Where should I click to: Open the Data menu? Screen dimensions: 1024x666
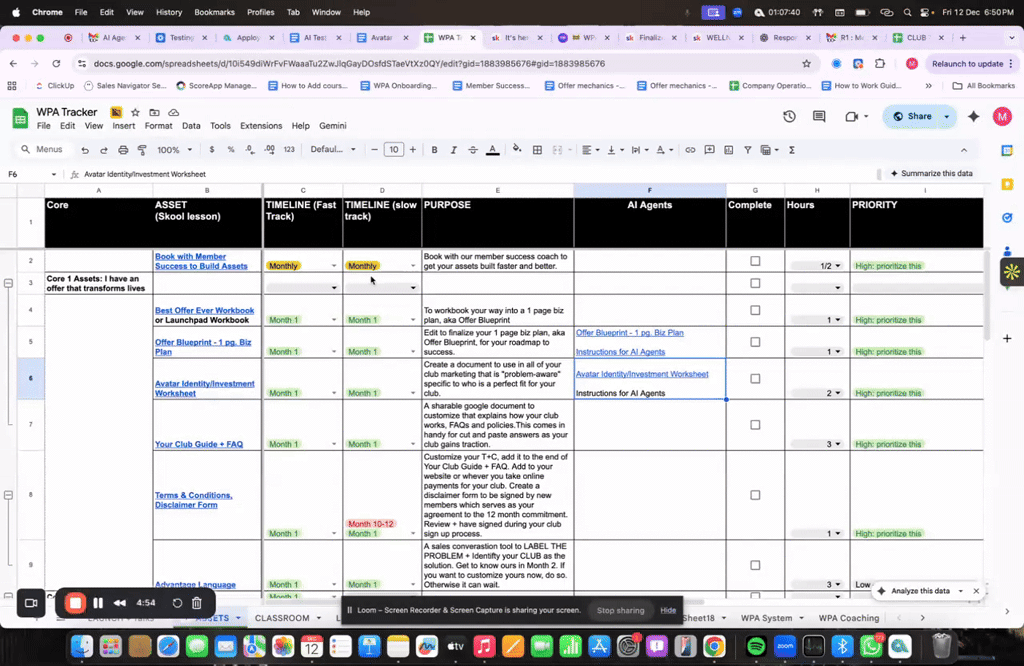click(191, 126)
